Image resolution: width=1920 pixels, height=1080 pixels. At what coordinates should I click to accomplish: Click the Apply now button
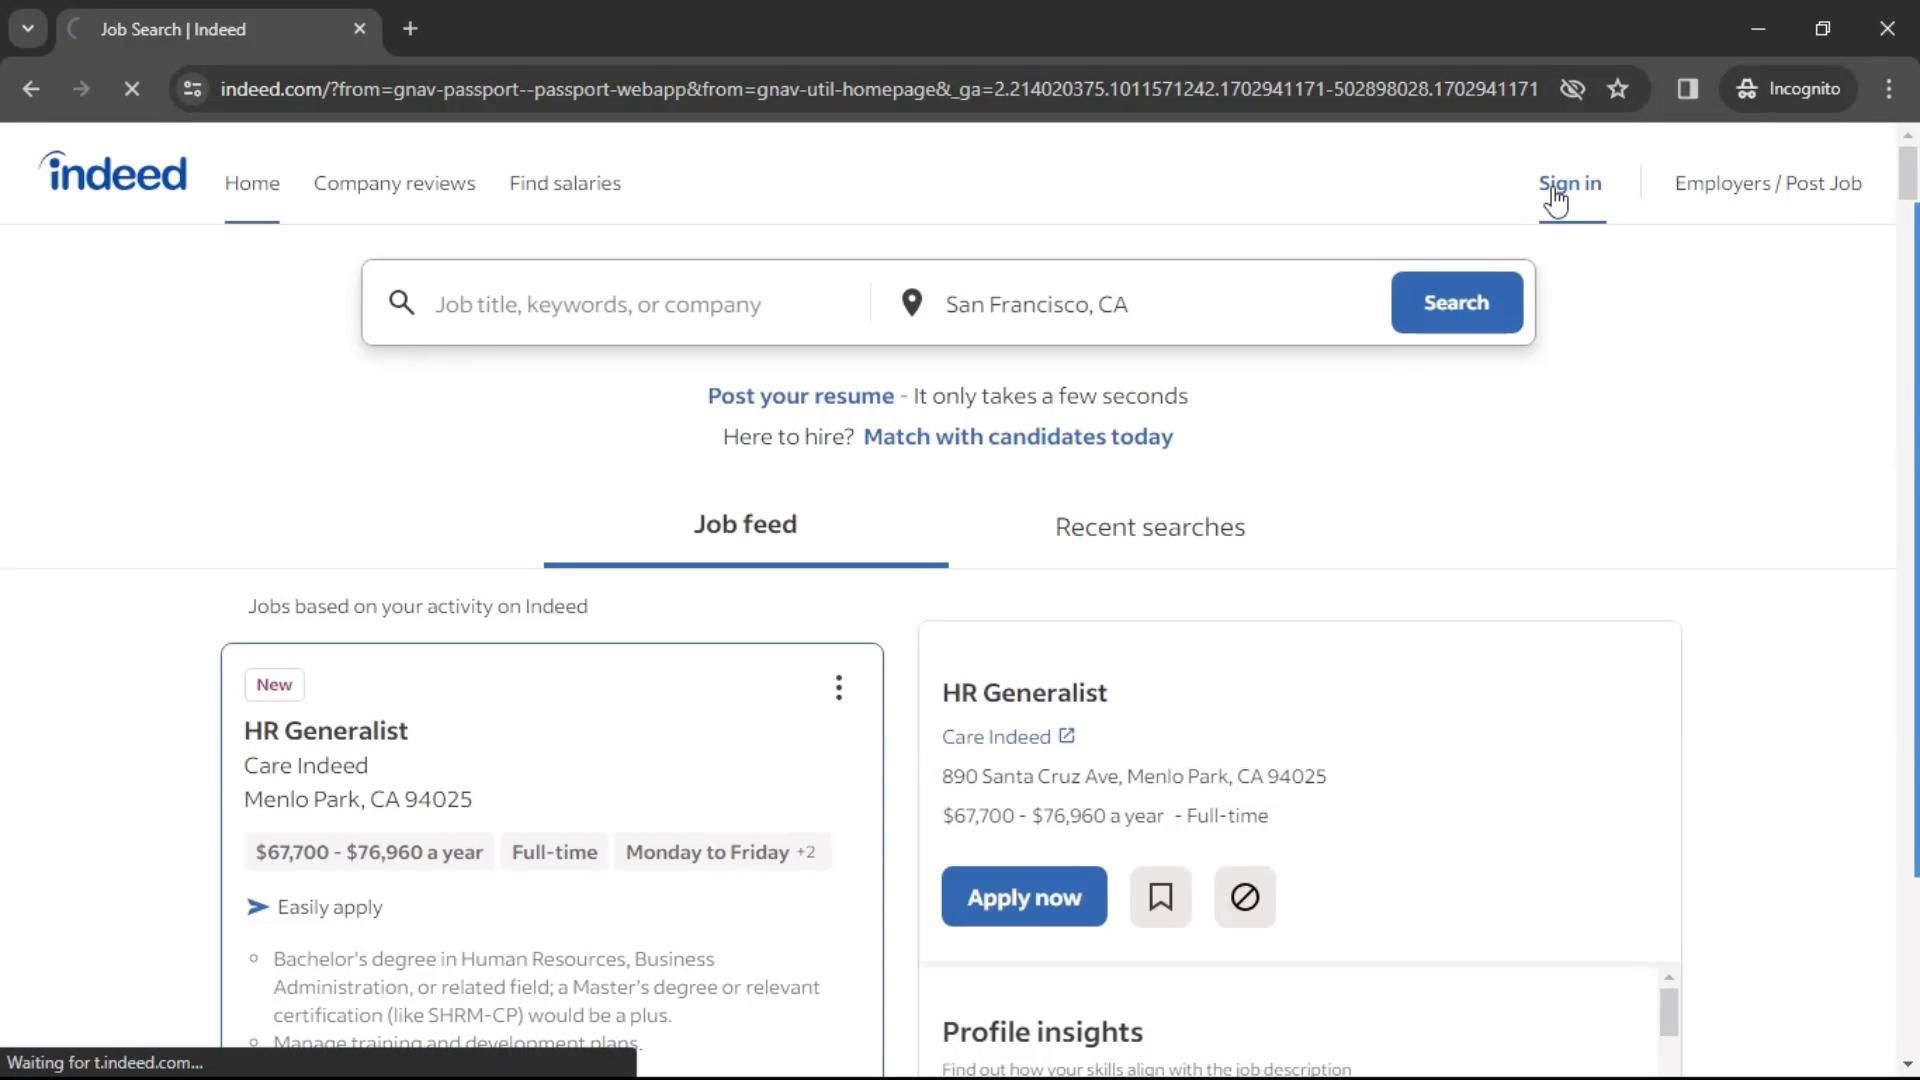click(1023, 897)
